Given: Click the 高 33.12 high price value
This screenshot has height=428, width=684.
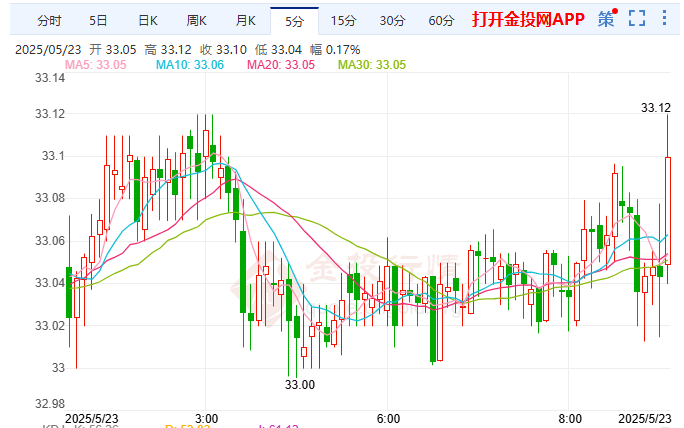Looking at the screenshot, I should click(168, 50).
